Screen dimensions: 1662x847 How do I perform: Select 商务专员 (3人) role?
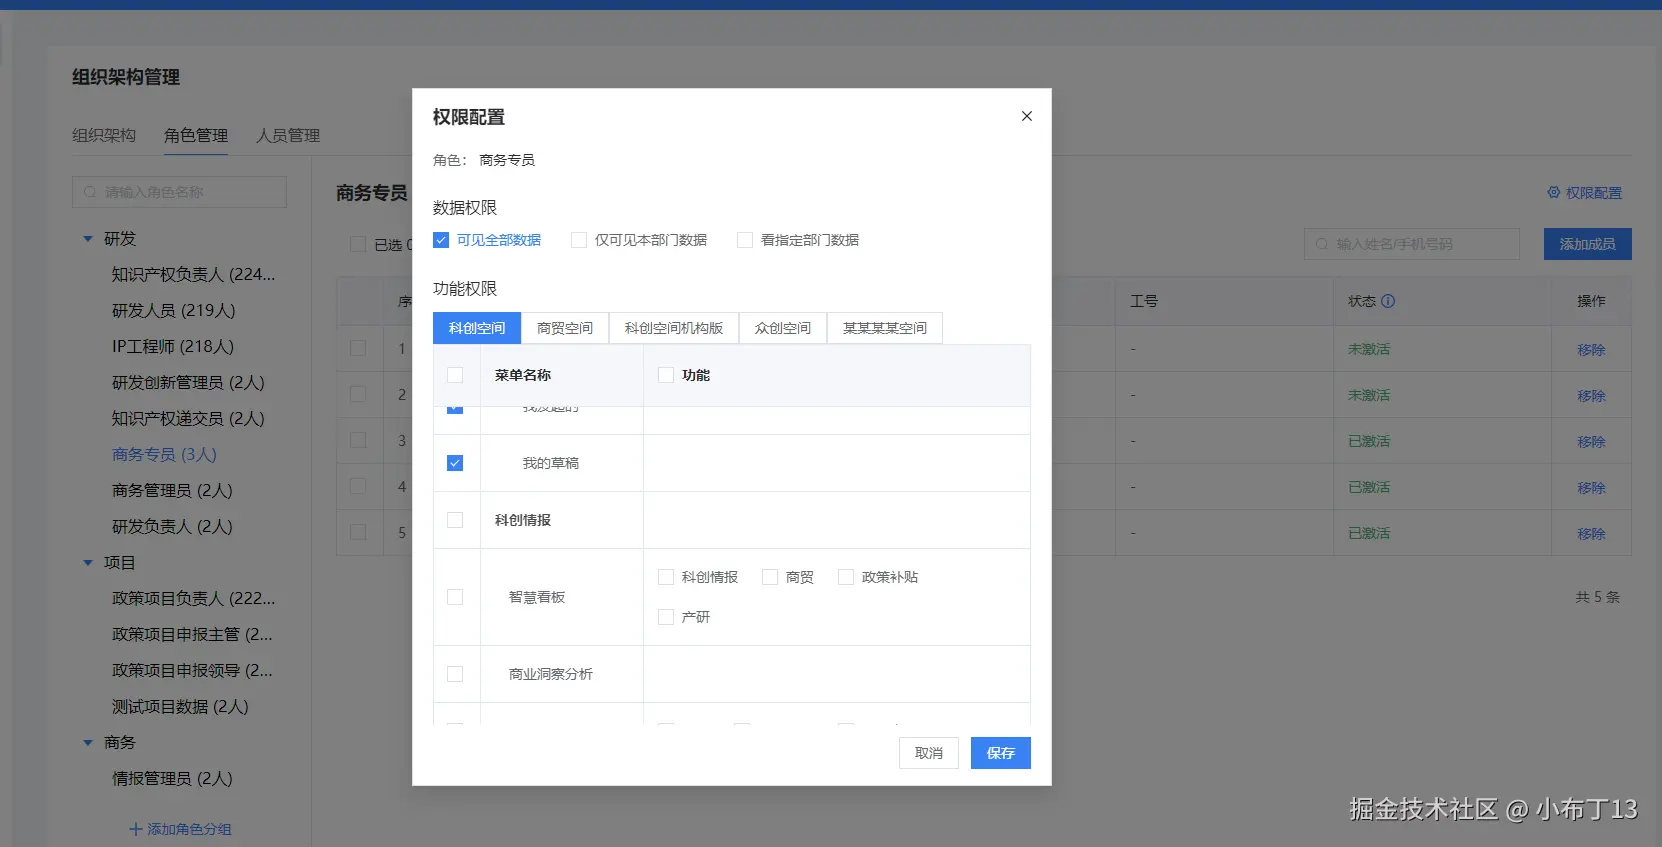[164, 455]
